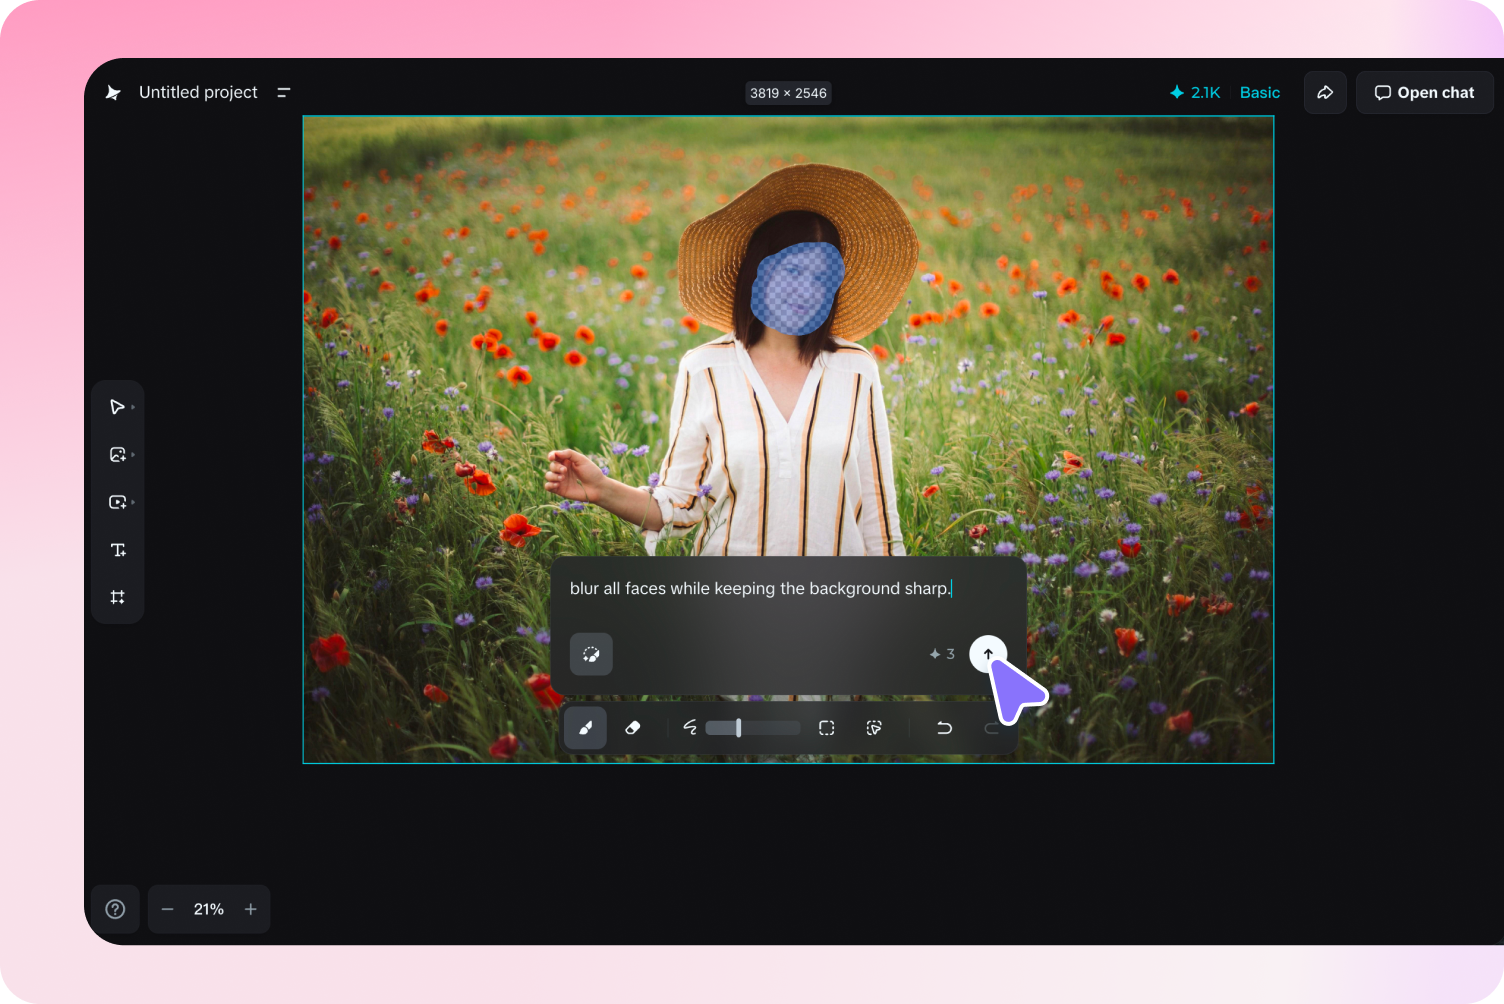Switch to the Eraser tool
Viewport: 1504px width, 1004px height.
point(633,728)
